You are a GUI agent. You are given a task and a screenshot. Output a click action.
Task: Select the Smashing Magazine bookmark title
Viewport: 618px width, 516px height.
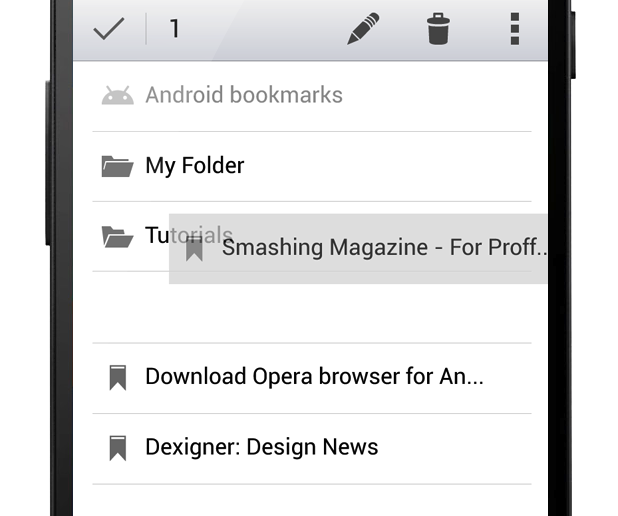coord(384,248)
